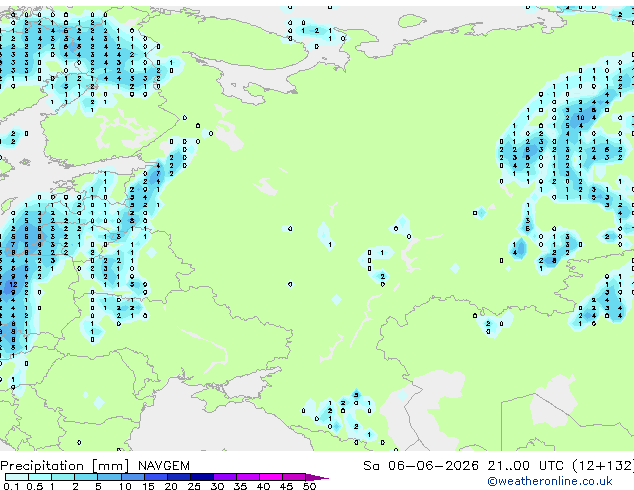Click the '12' precipitation value on the map
This screenshot has height=490, width=634.
[x=13, y=284]
